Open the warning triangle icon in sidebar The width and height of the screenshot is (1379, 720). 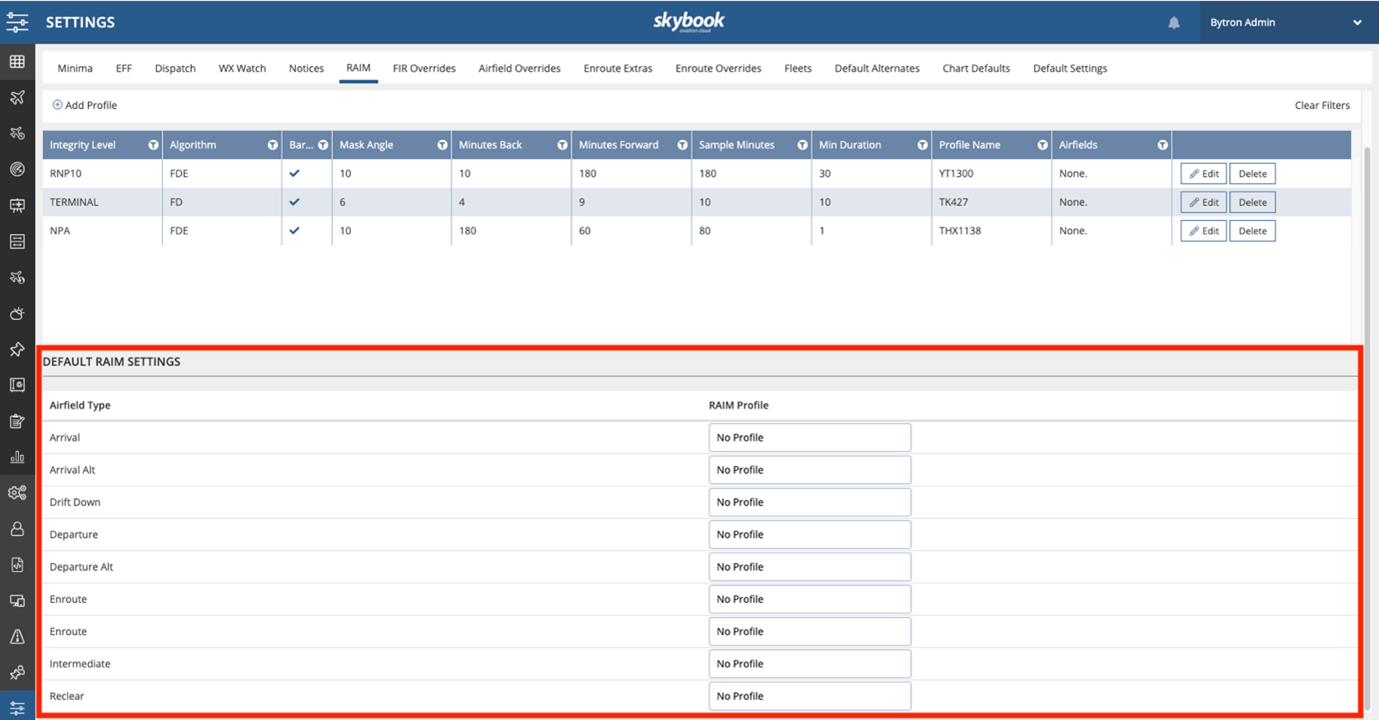(17, 636)
